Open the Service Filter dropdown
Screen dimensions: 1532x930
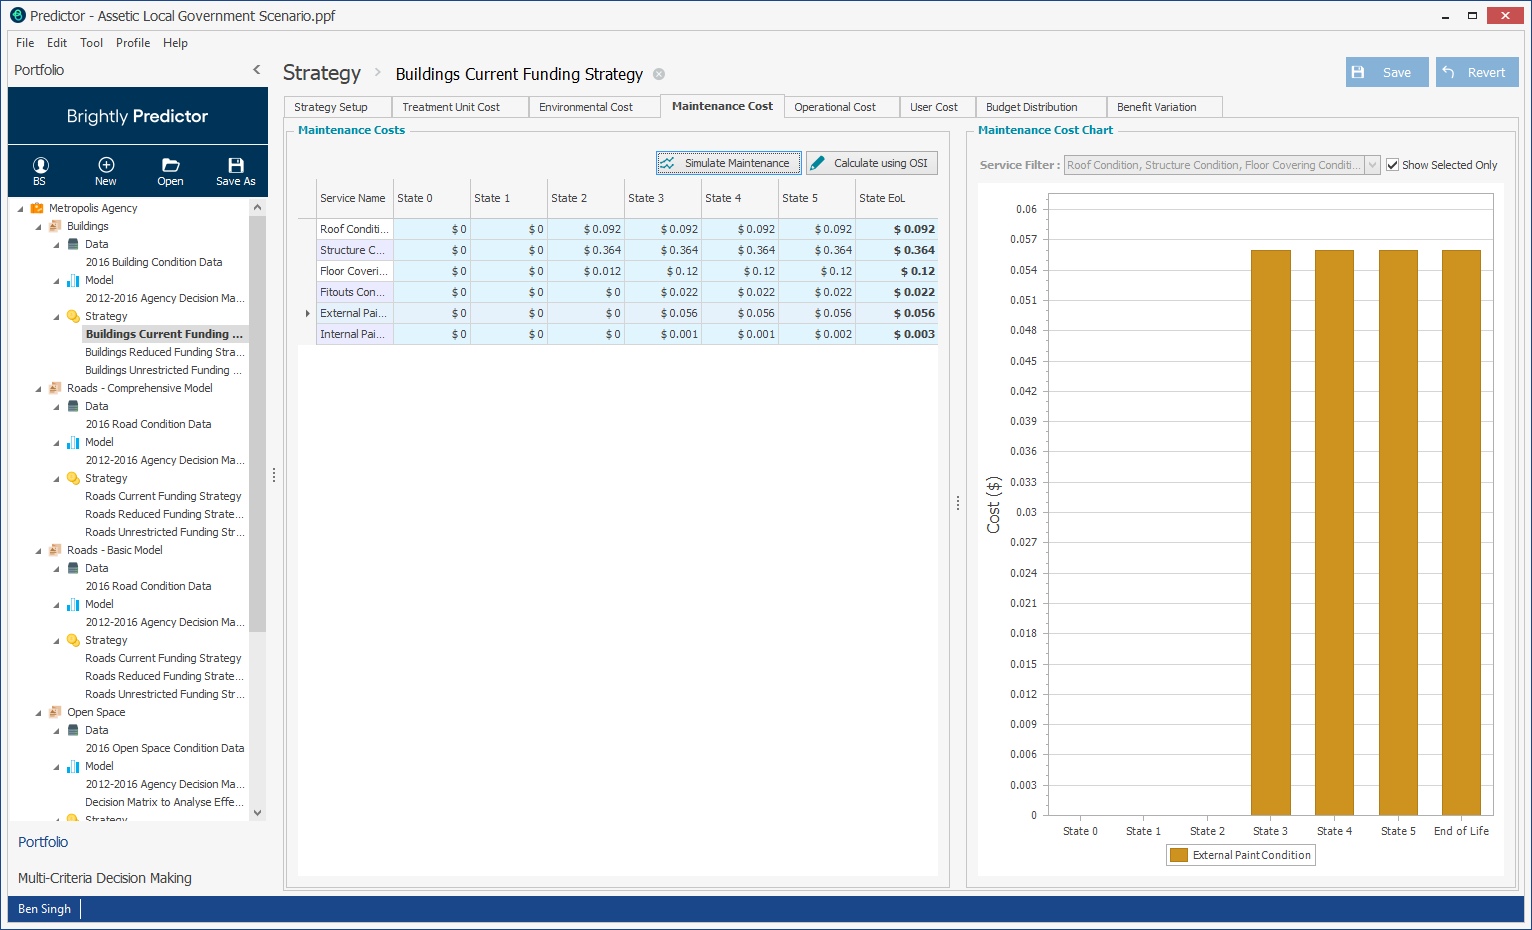[1373, 165]
